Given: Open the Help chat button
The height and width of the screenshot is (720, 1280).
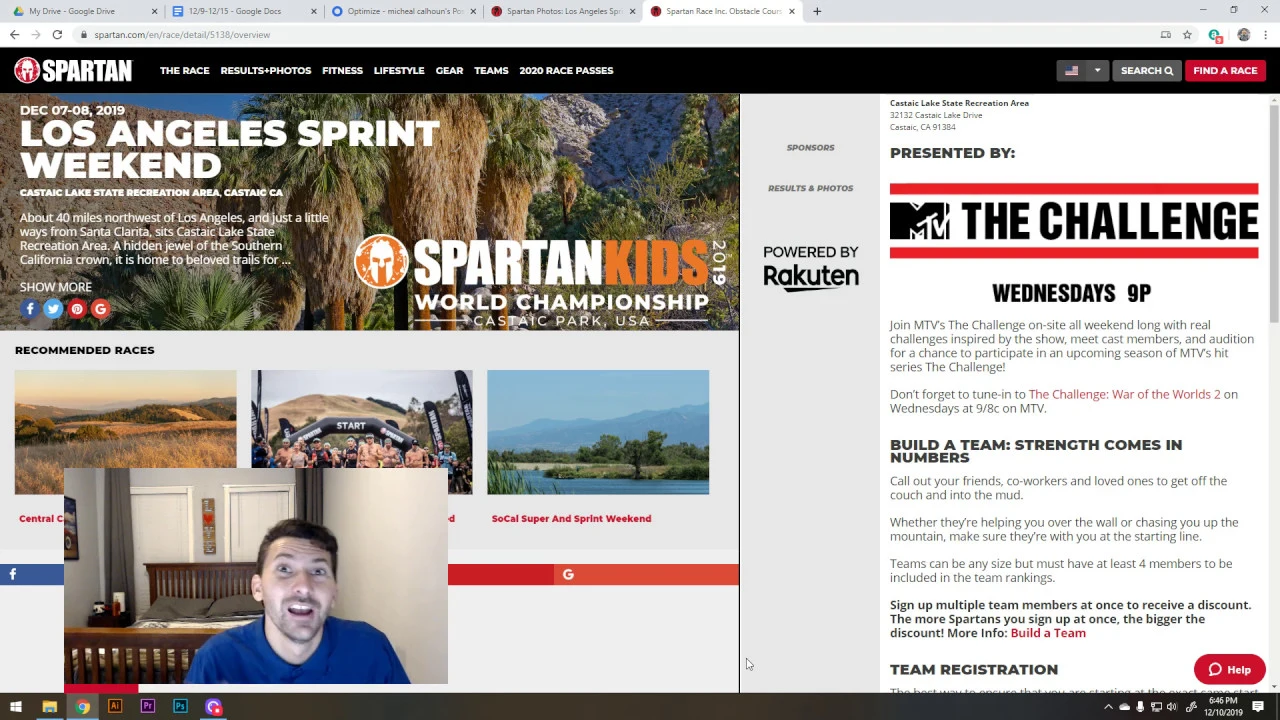Looking at the screenshot, I should click(1229, 670).
